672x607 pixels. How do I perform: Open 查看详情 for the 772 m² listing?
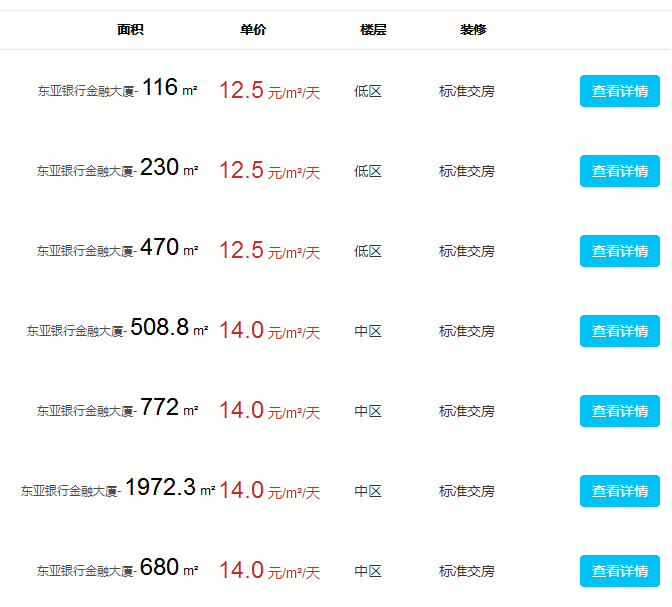tap(619, 411)
